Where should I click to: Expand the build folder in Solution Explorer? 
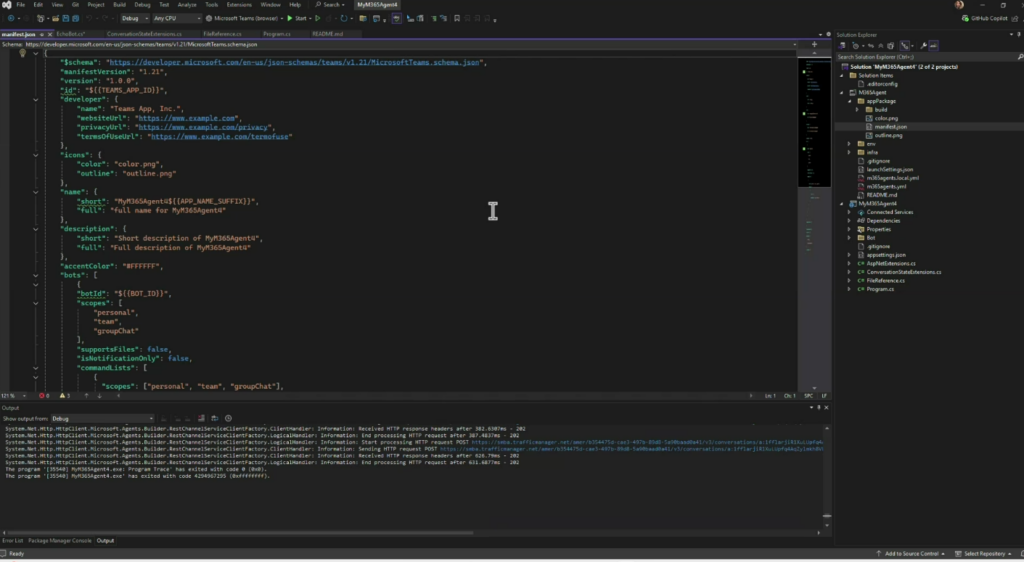click(857, 110)
